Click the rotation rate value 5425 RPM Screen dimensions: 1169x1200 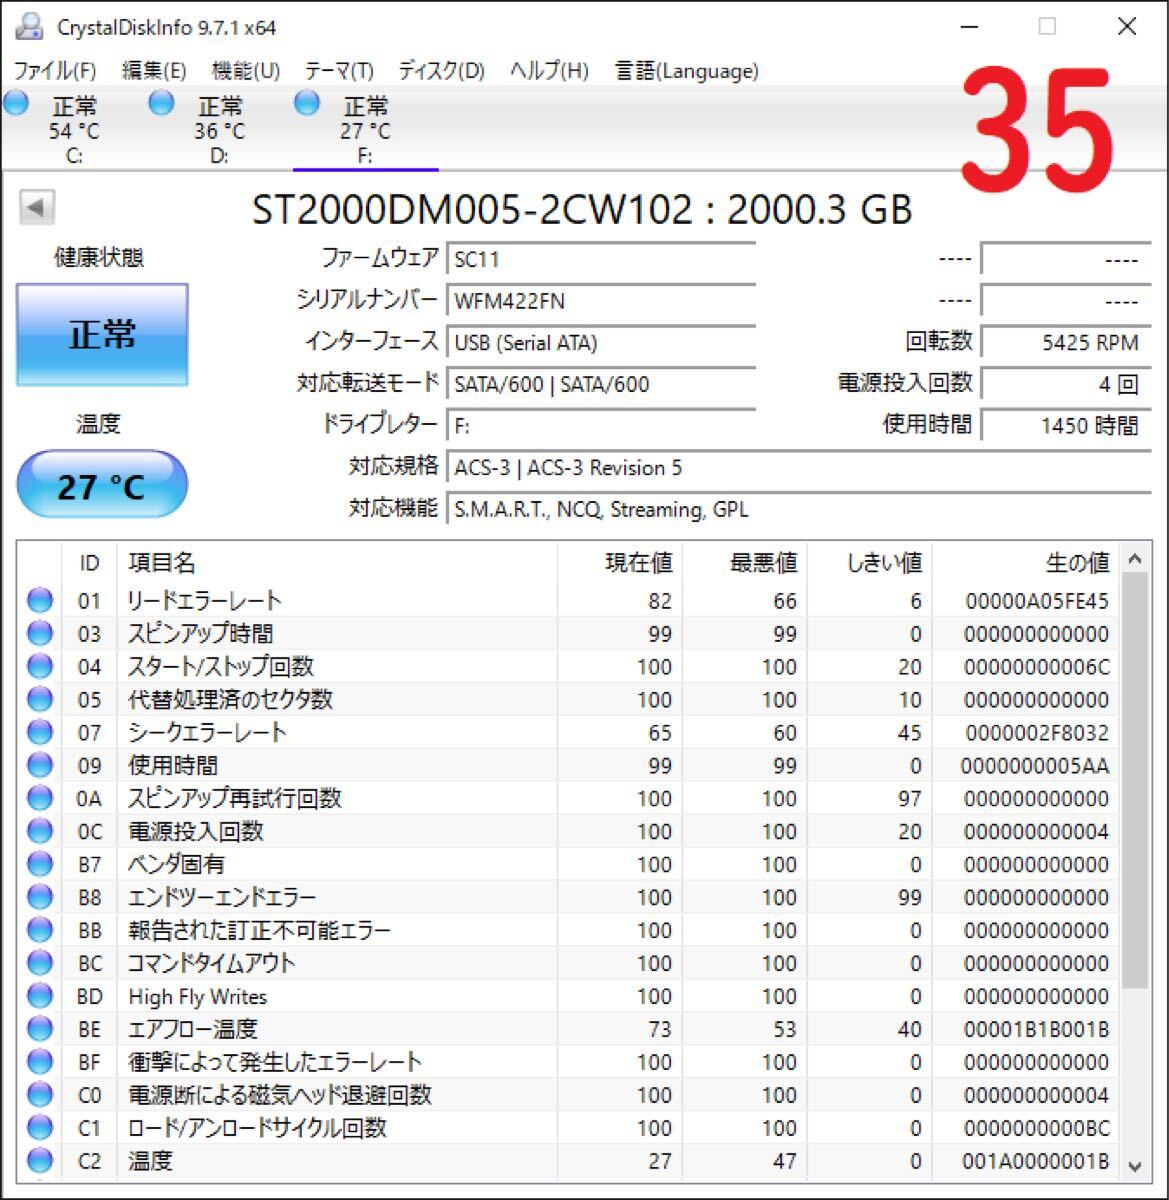[1066, 343]
